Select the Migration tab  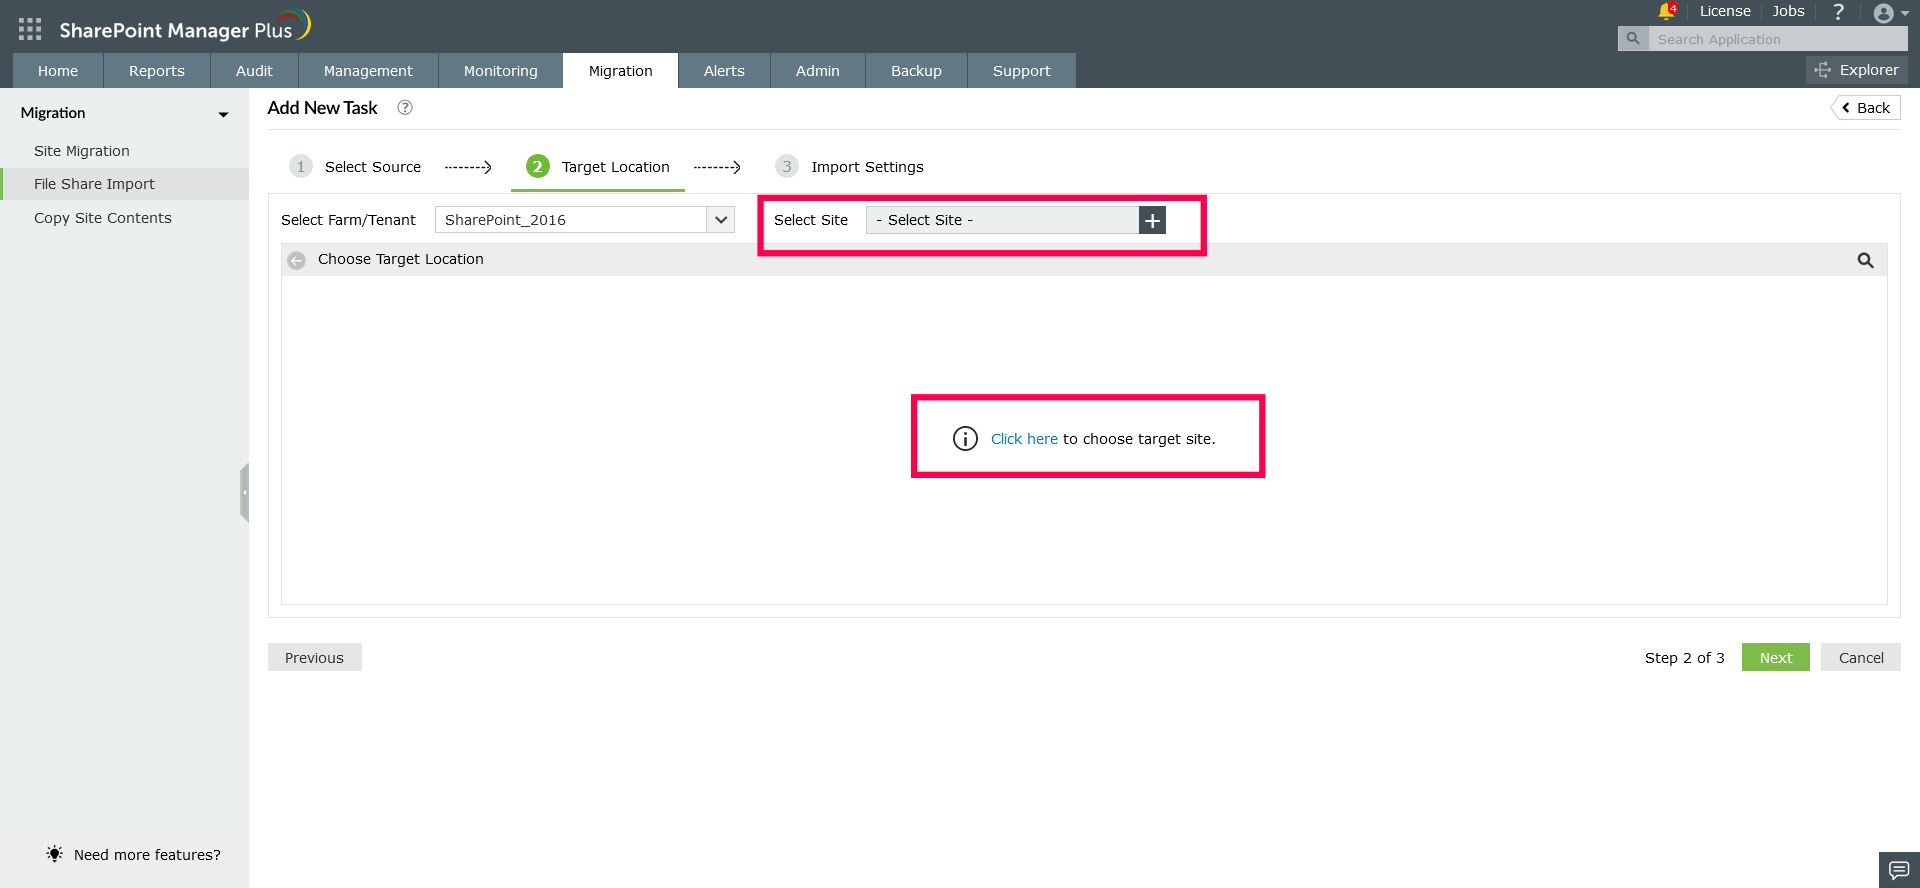tap(621, 71)
